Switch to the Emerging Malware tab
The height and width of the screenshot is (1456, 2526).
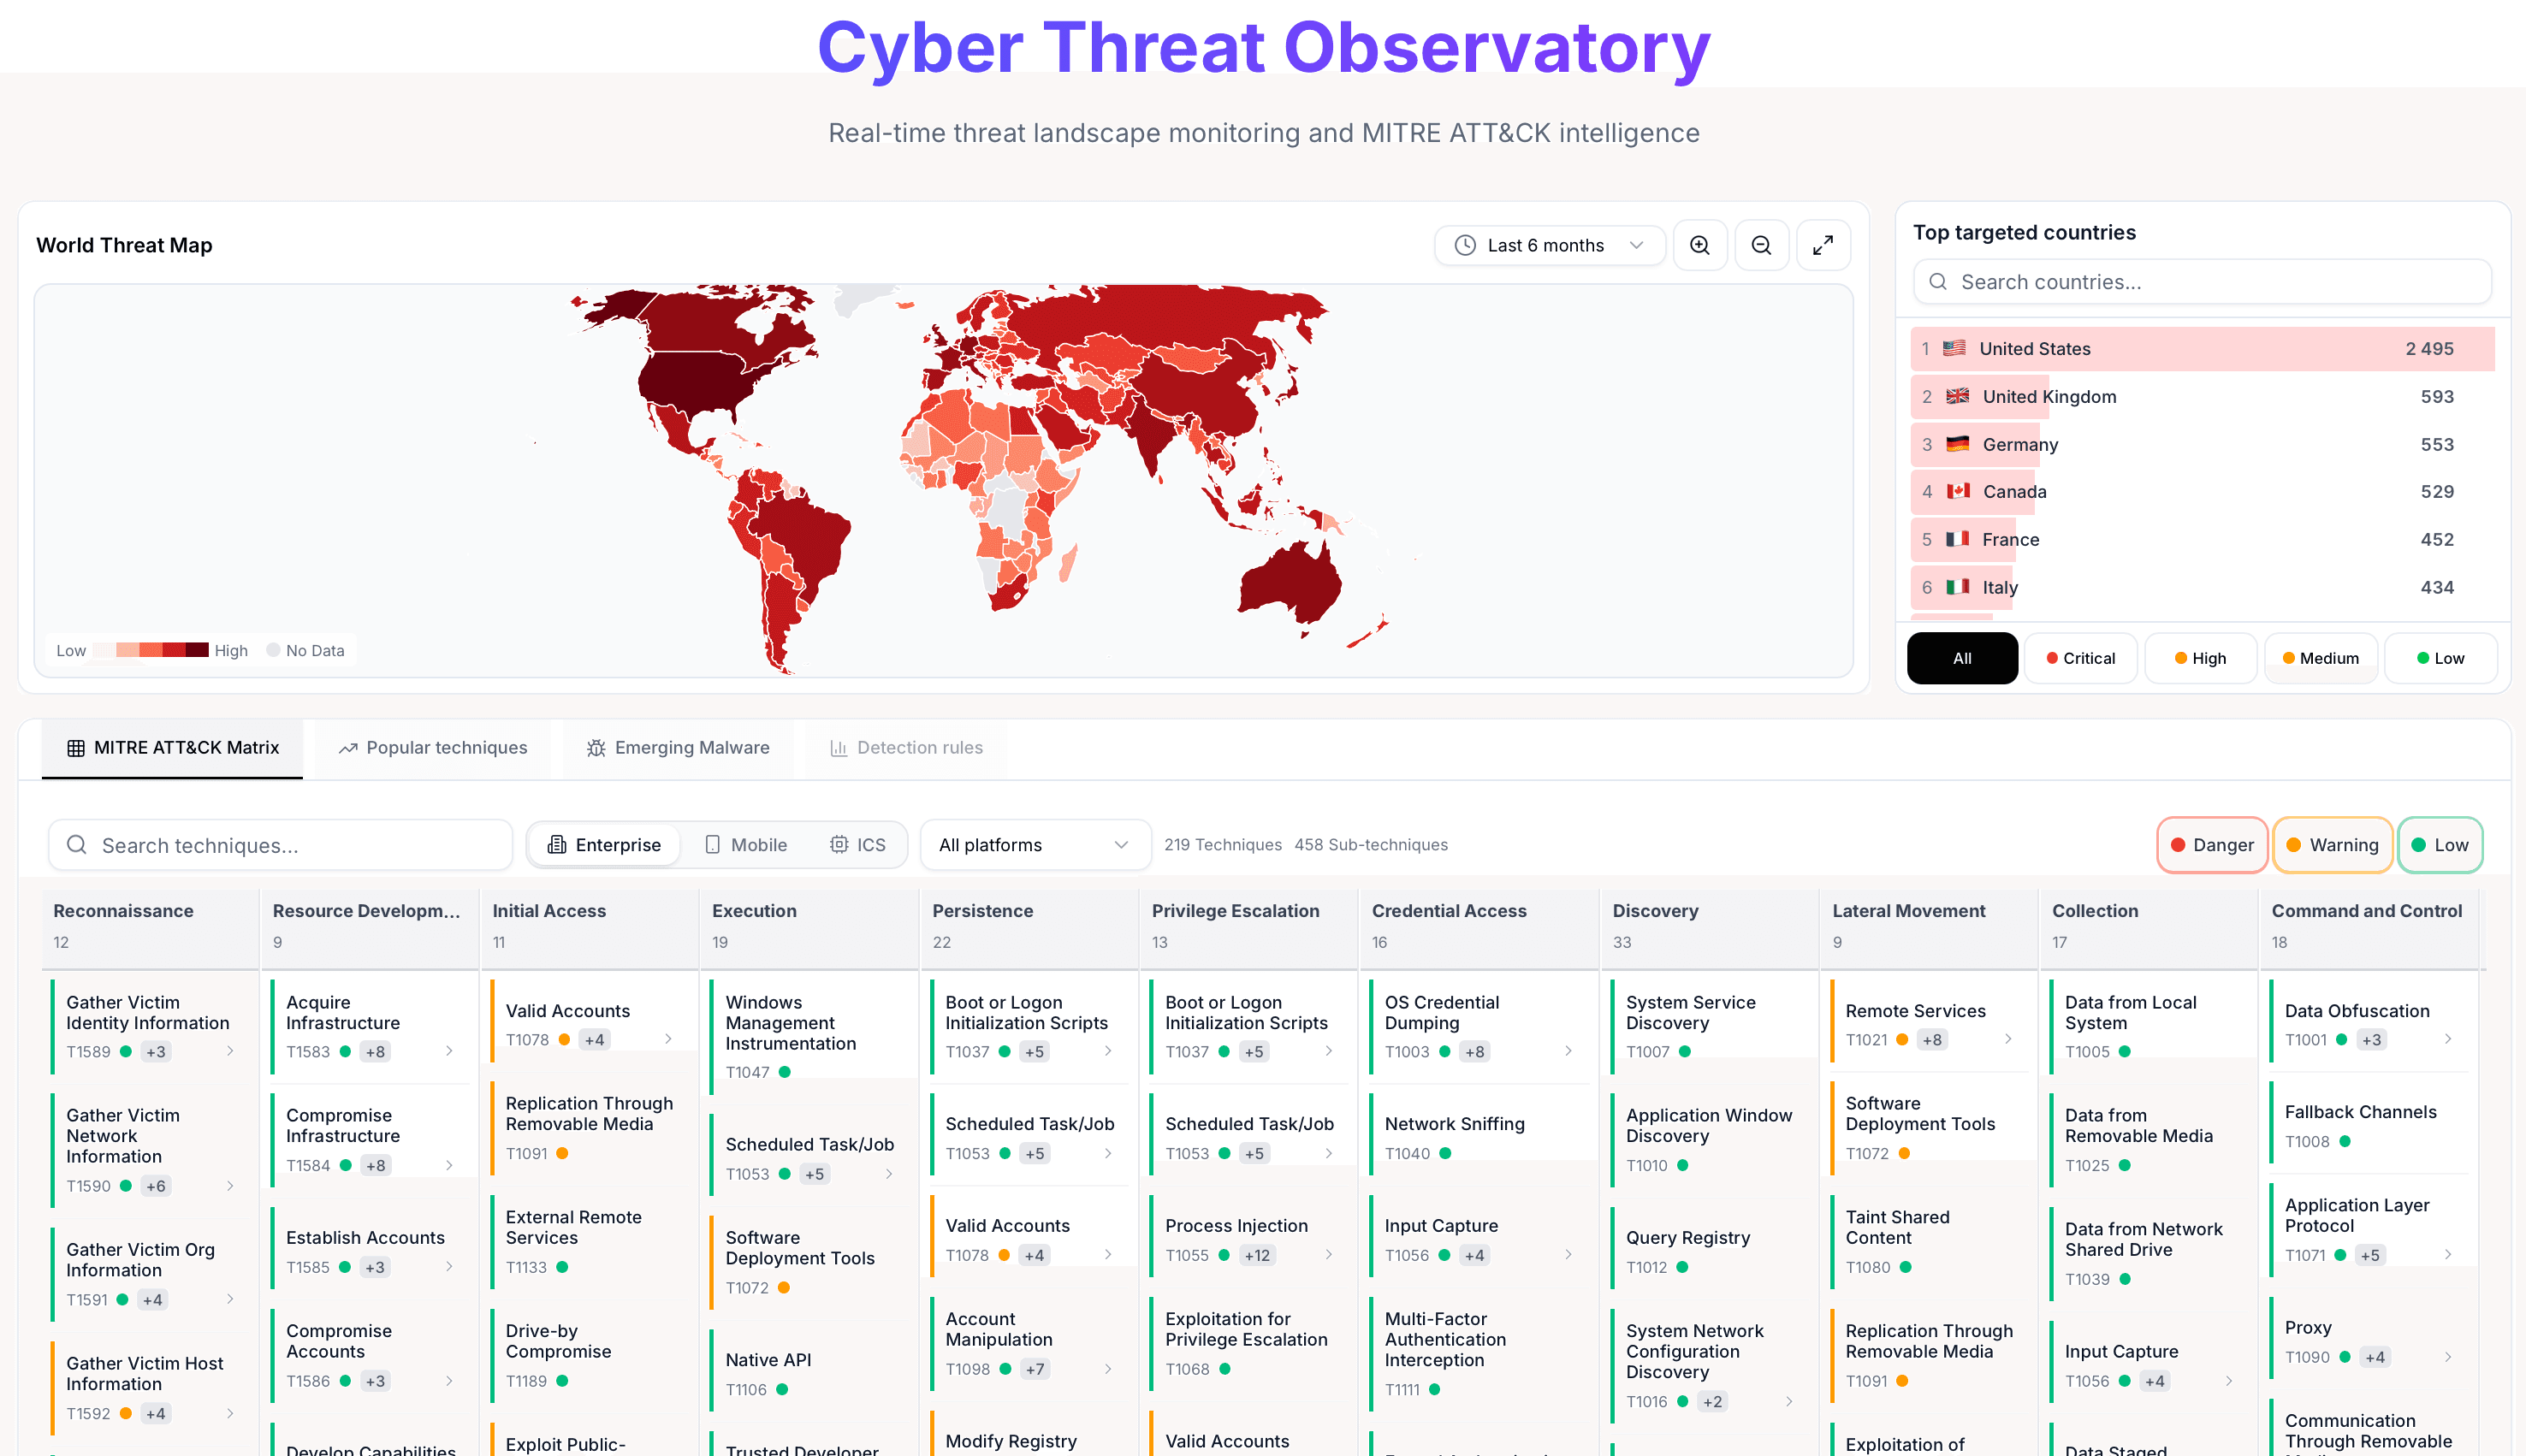coord(678,748)
